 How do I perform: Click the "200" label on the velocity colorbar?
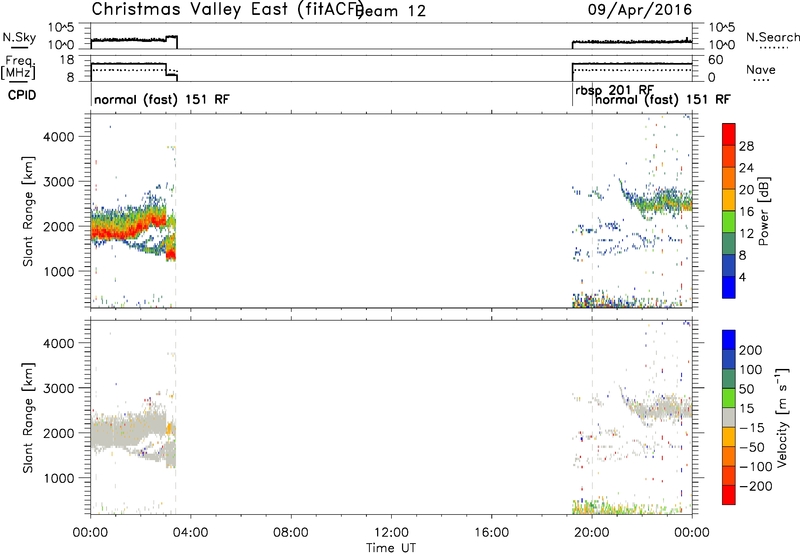751,350
